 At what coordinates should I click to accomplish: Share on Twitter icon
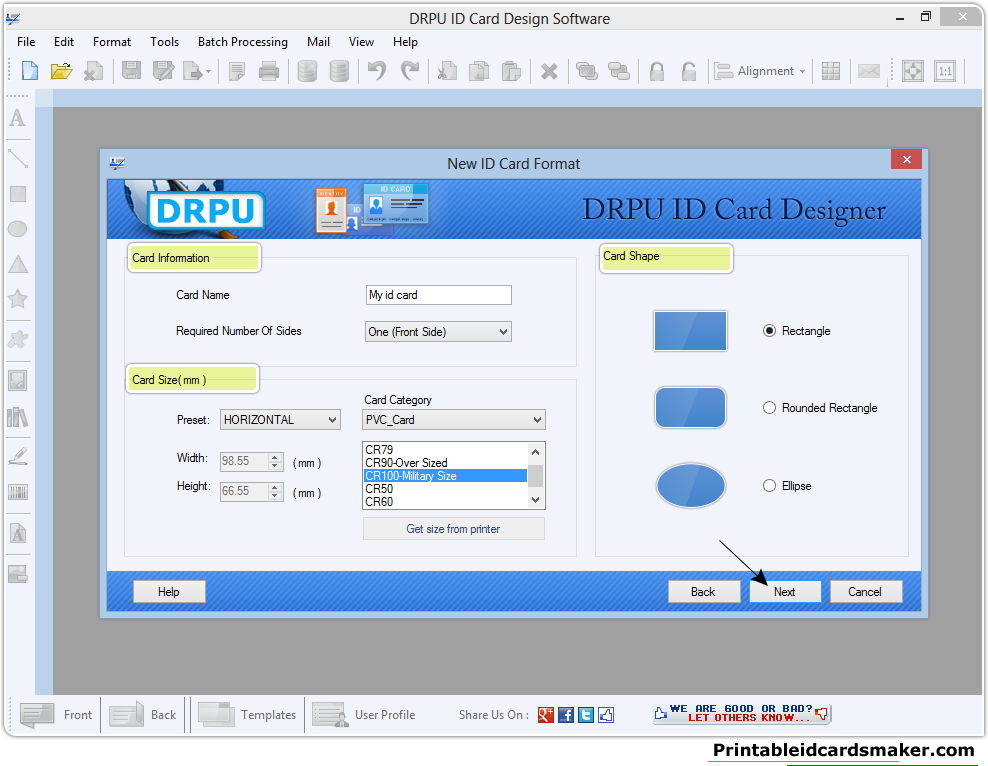pyautogui.click(x=586, y=715)
